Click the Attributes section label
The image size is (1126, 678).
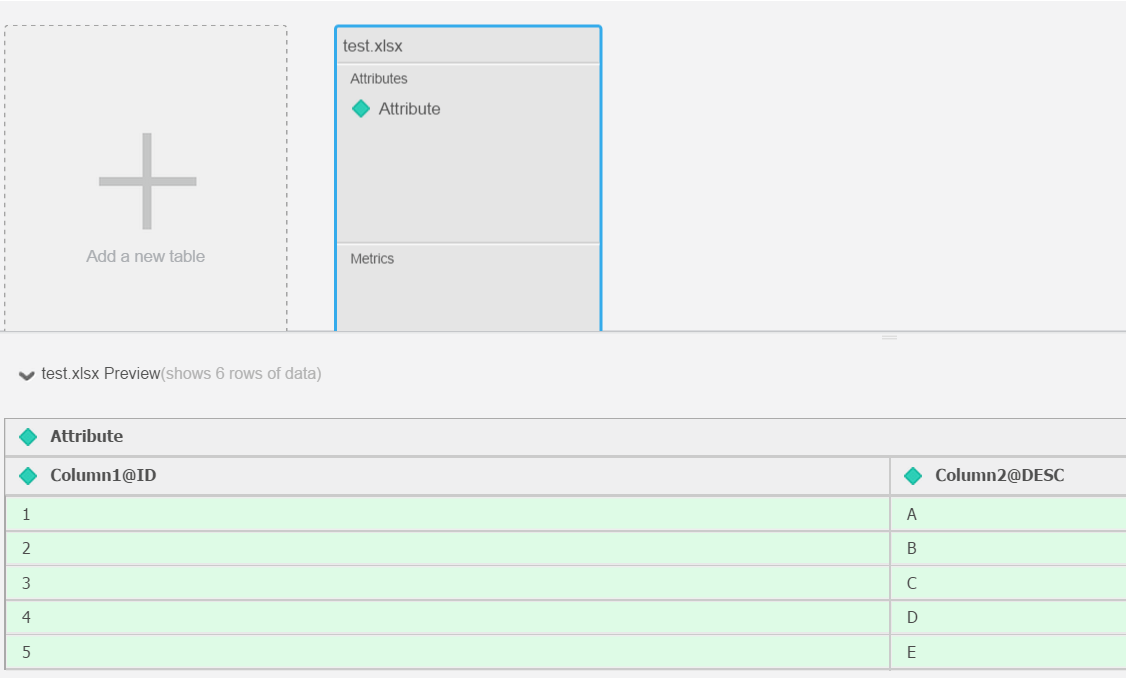click(x=379, y=79)
